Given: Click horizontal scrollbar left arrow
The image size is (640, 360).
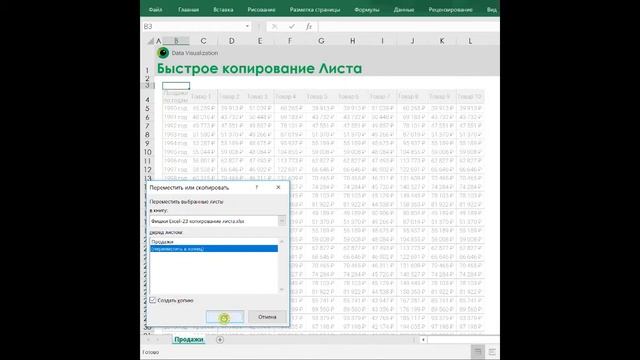Looking at the screenshot, I should tap(423, 340).
